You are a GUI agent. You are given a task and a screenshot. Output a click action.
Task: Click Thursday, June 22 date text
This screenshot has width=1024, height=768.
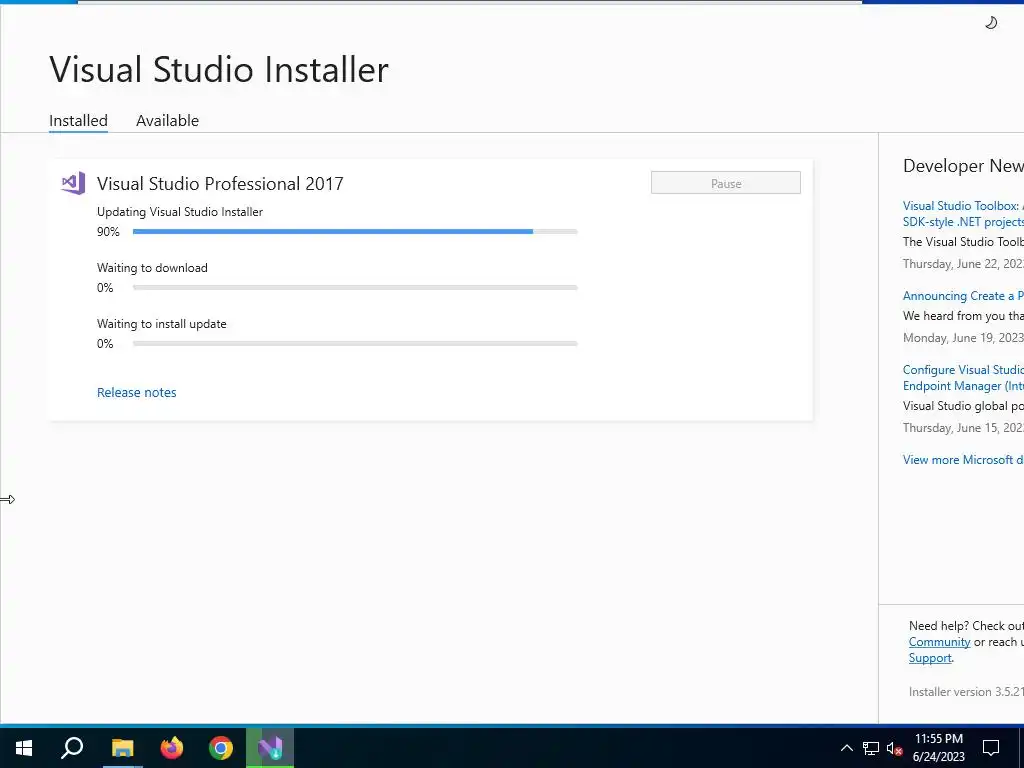(963, 264)
